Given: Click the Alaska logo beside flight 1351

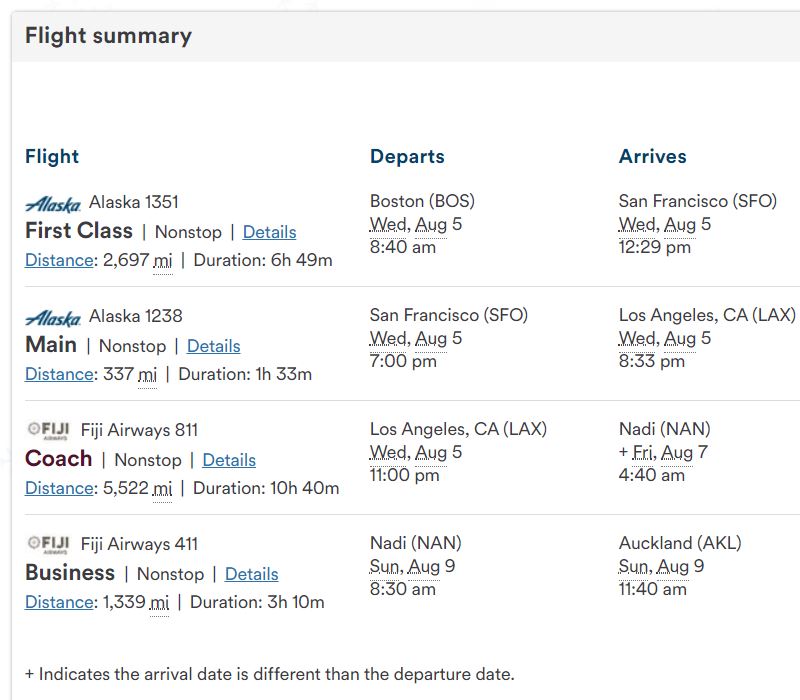Looking at the screenshot, I should point(53,203).
